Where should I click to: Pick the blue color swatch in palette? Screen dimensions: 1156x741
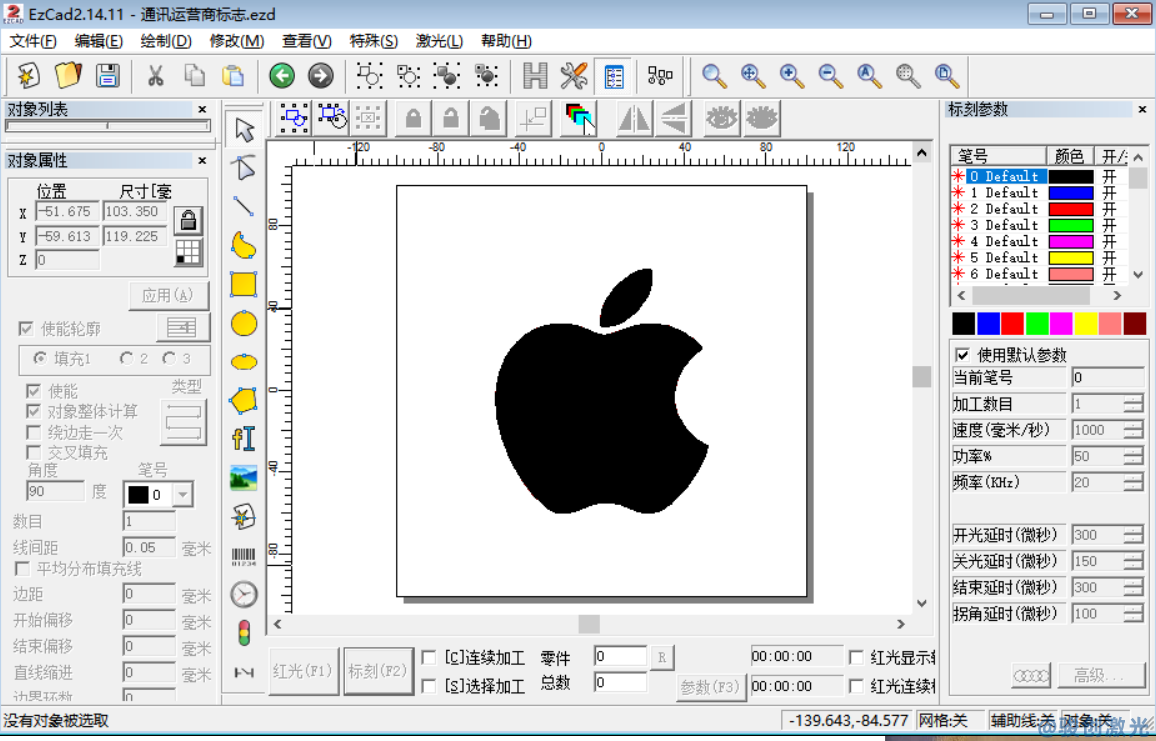988,324
